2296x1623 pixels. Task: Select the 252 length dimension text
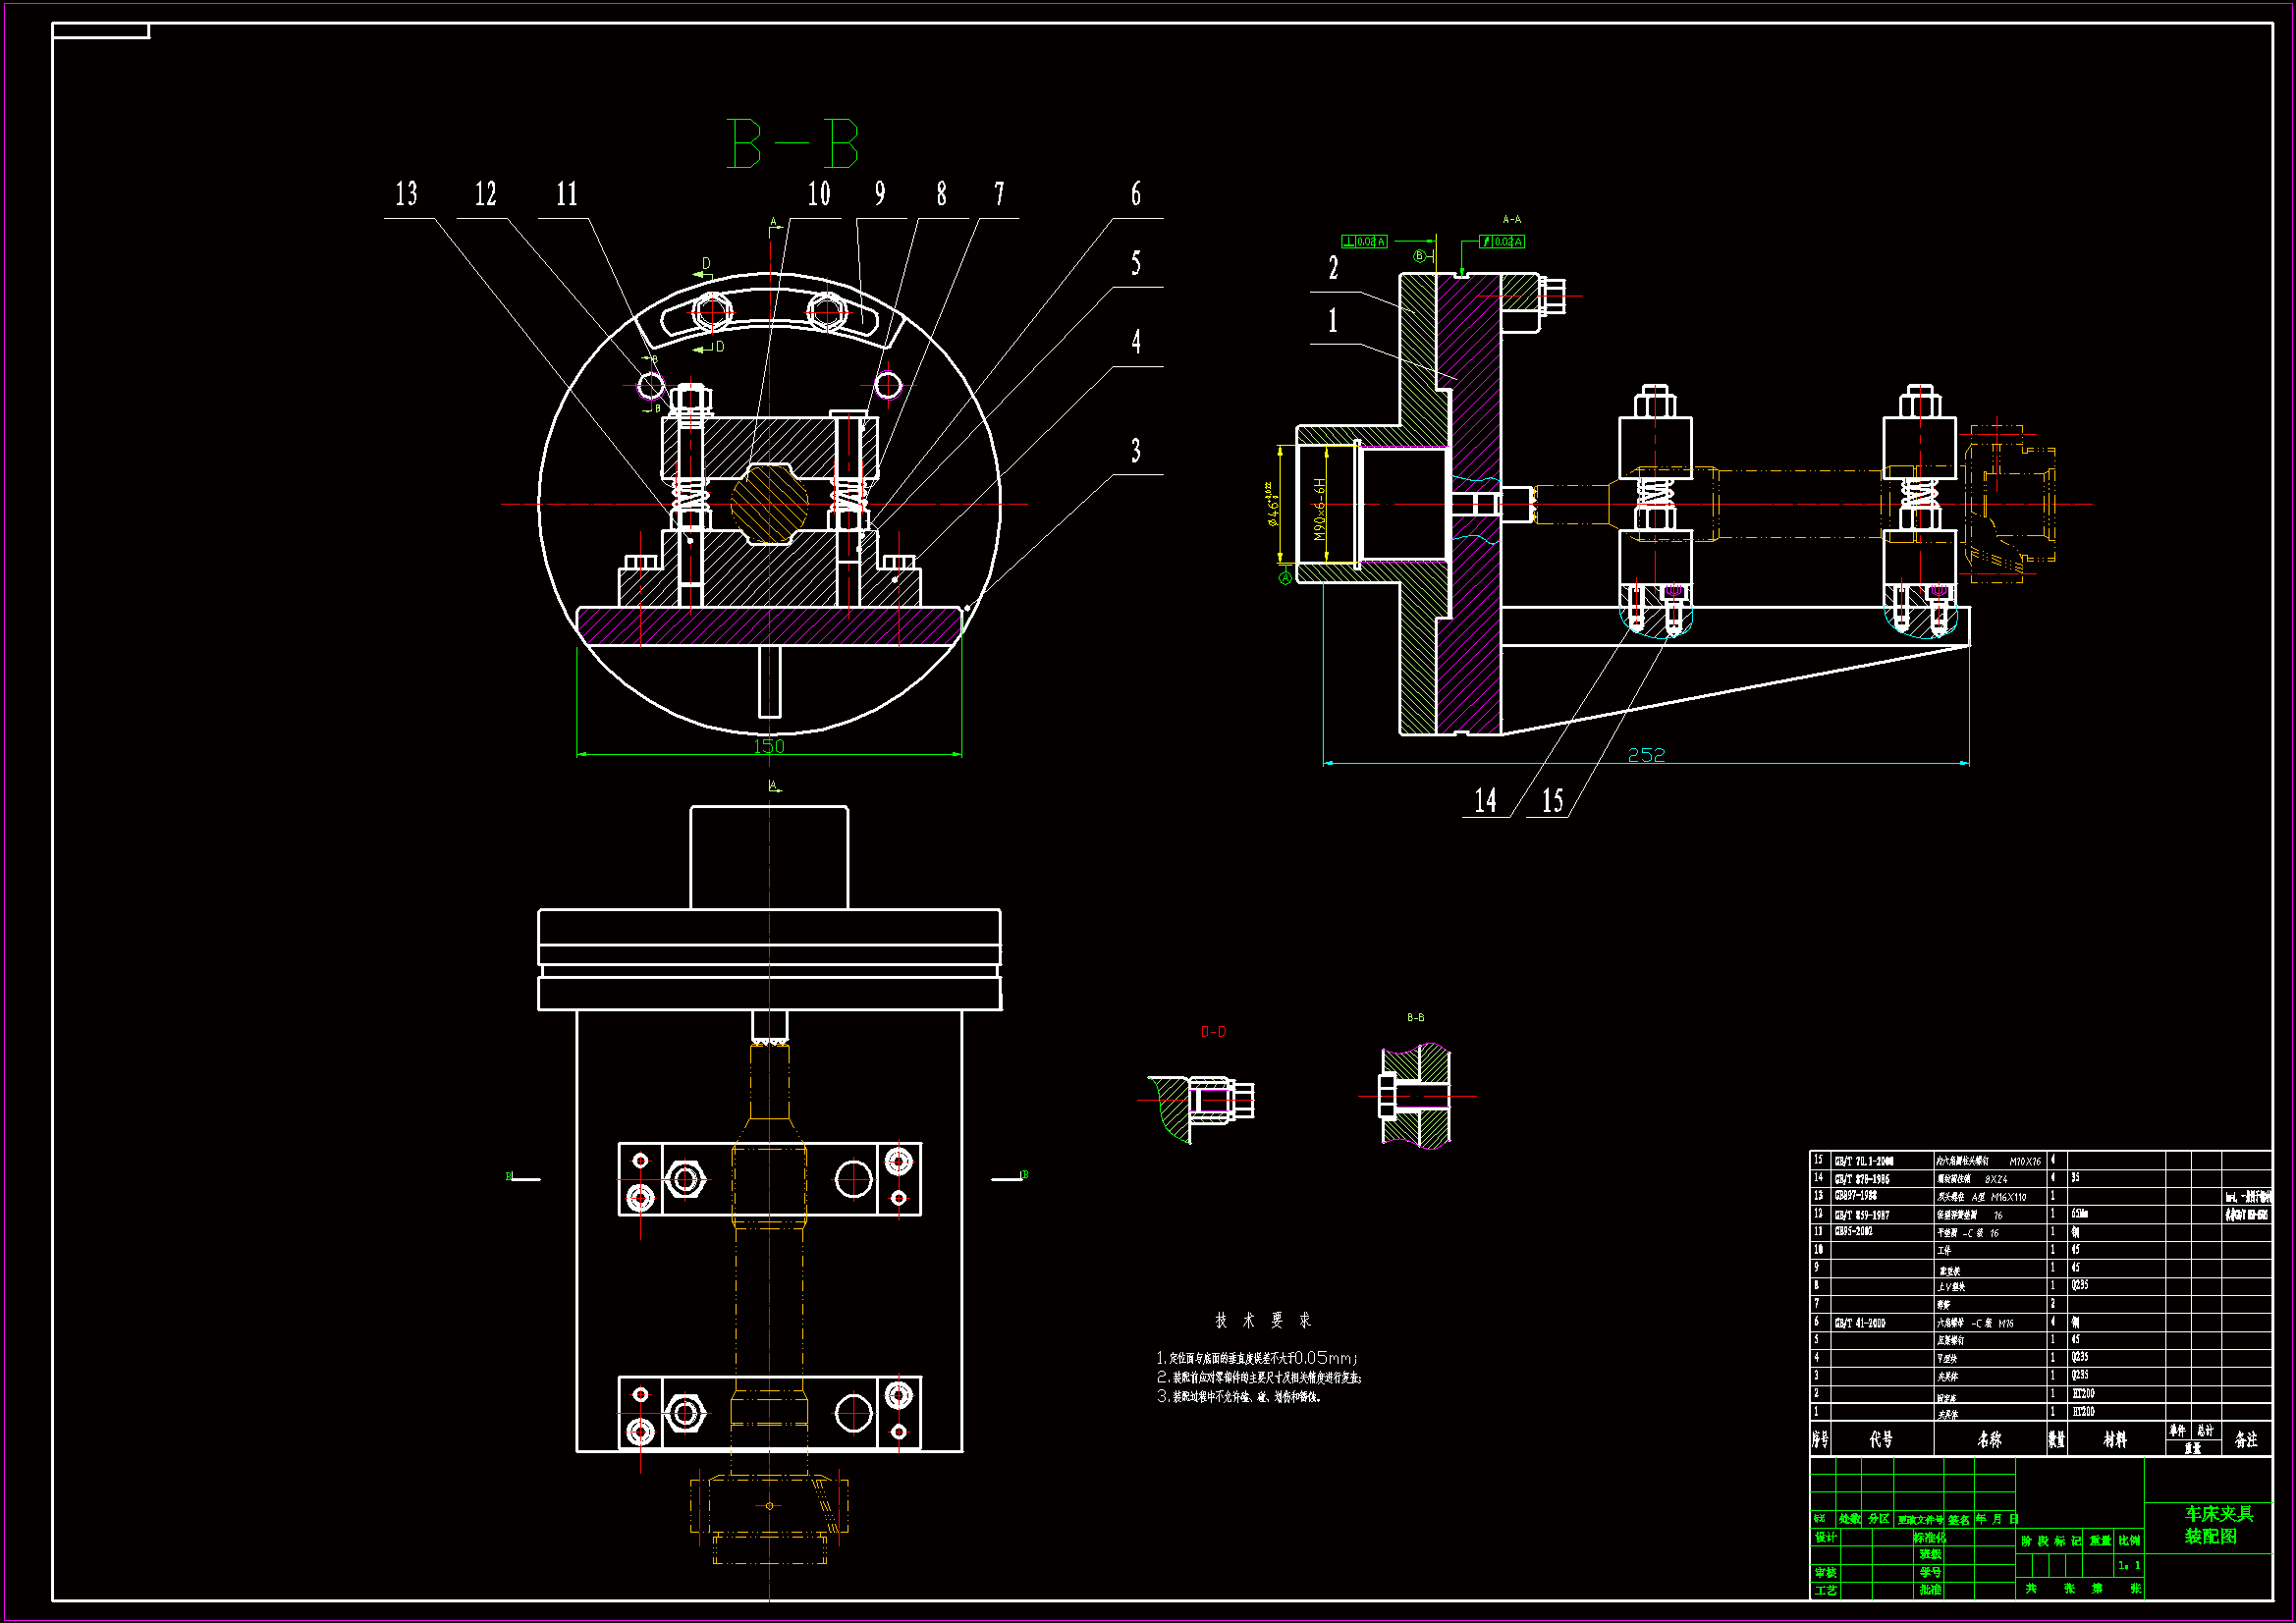pyautogui.click(x=1646, y=755)
